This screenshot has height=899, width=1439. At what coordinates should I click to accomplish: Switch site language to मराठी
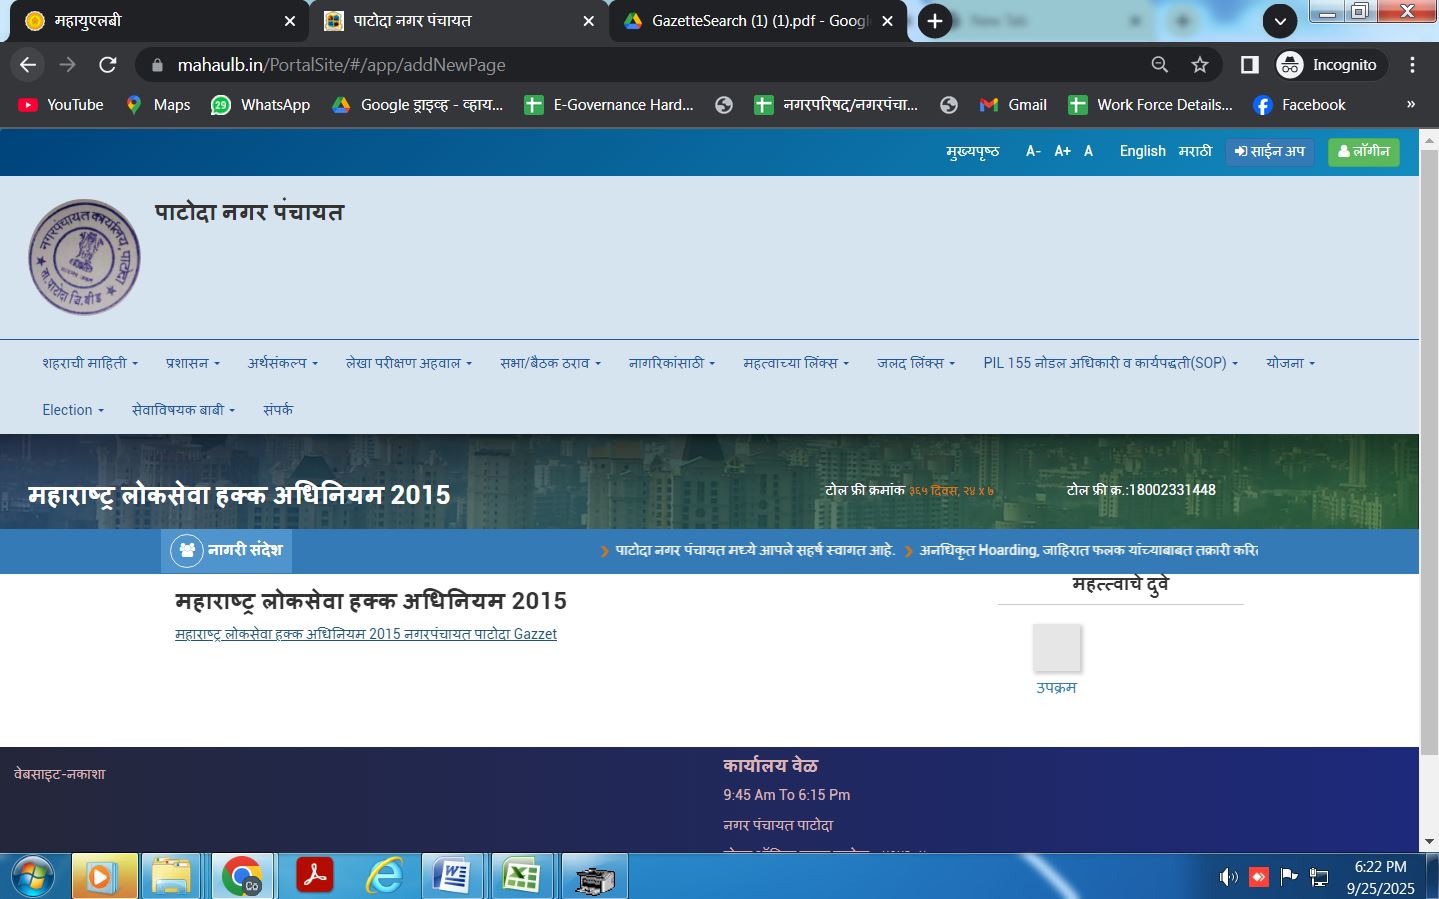[1195, 151]
